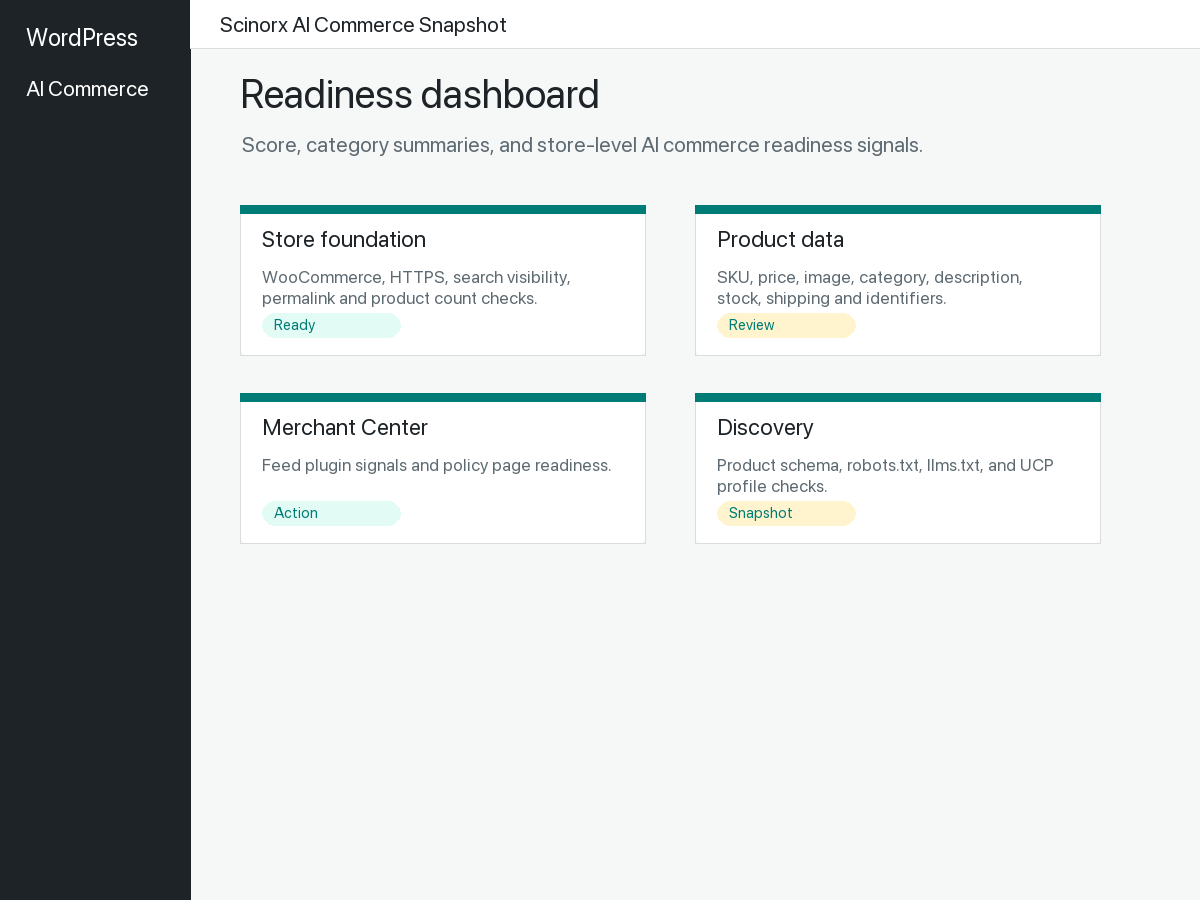Open the Product data card title
1200x900 pixels.
(780, 240)
